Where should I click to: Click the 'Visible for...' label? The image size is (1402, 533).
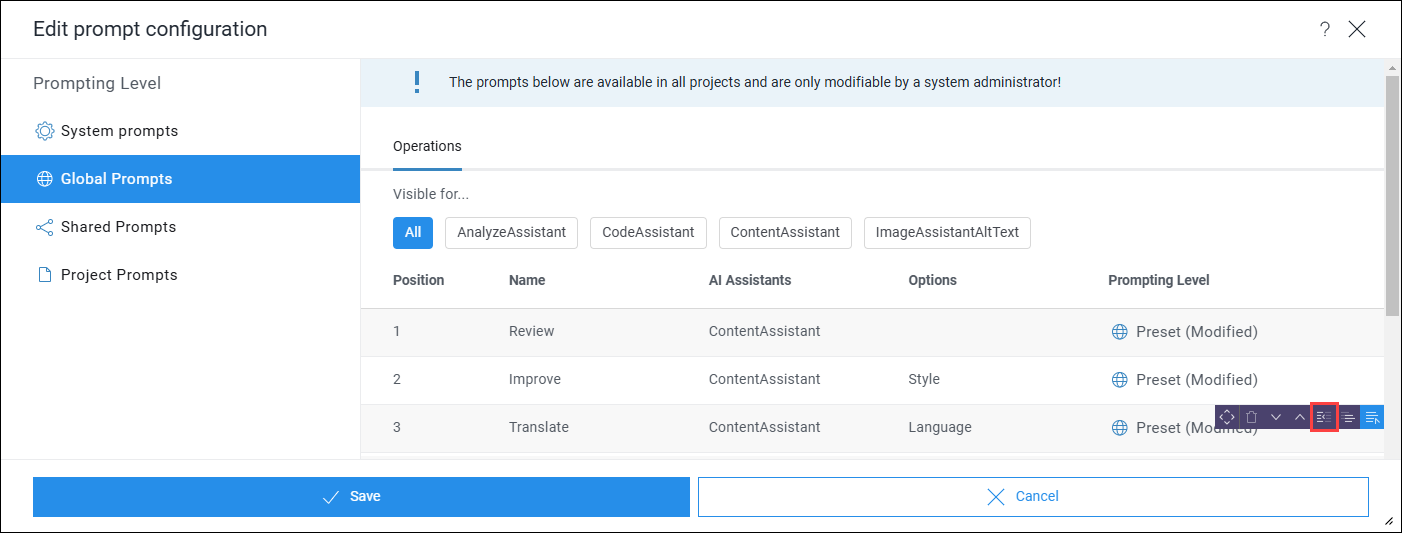tap(431, 194)
